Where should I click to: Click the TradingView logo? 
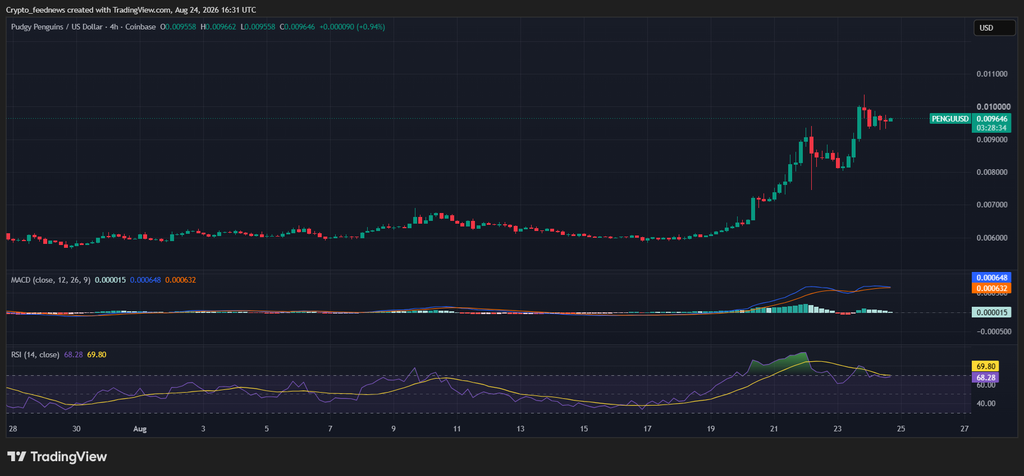57,457
